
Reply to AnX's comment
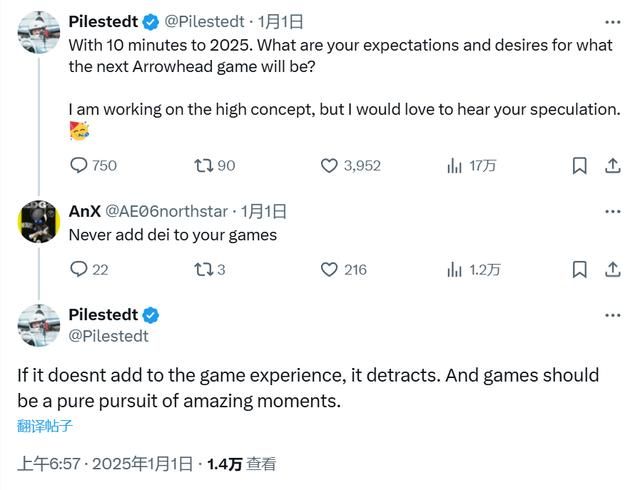pyautogui.click(x=79, y=269)
